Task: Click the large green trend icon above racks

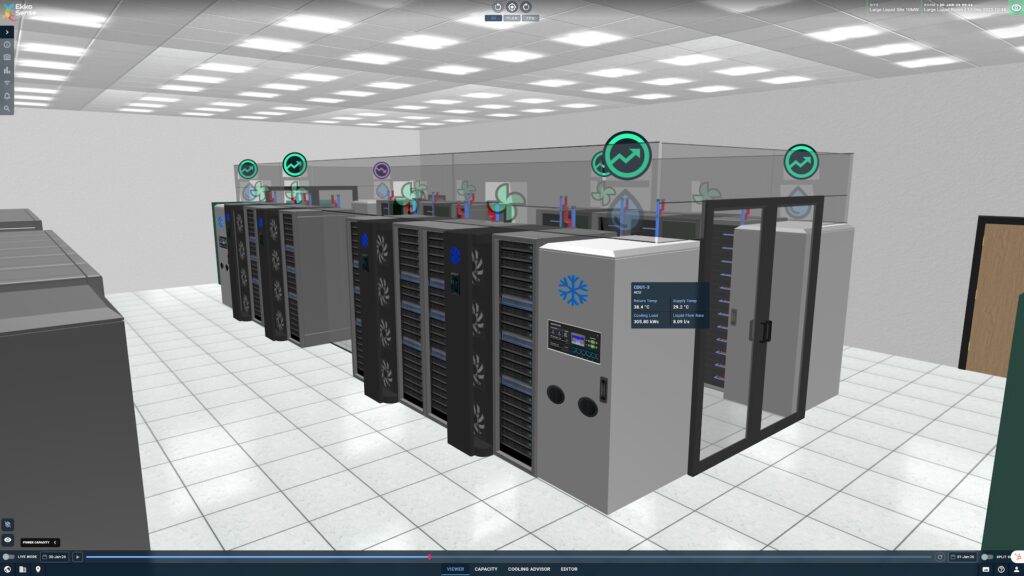Action: [x=627, y=156]
